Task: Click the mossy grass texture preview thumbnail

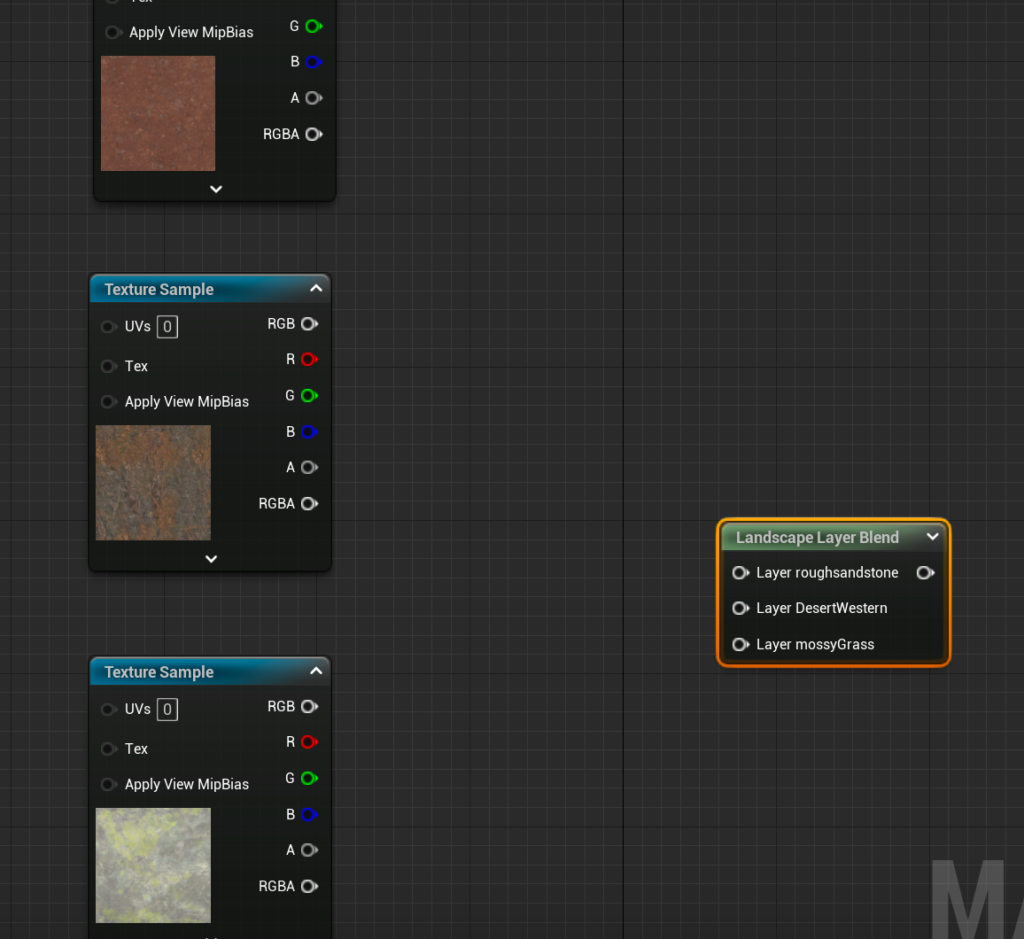Action: [153, 865]
